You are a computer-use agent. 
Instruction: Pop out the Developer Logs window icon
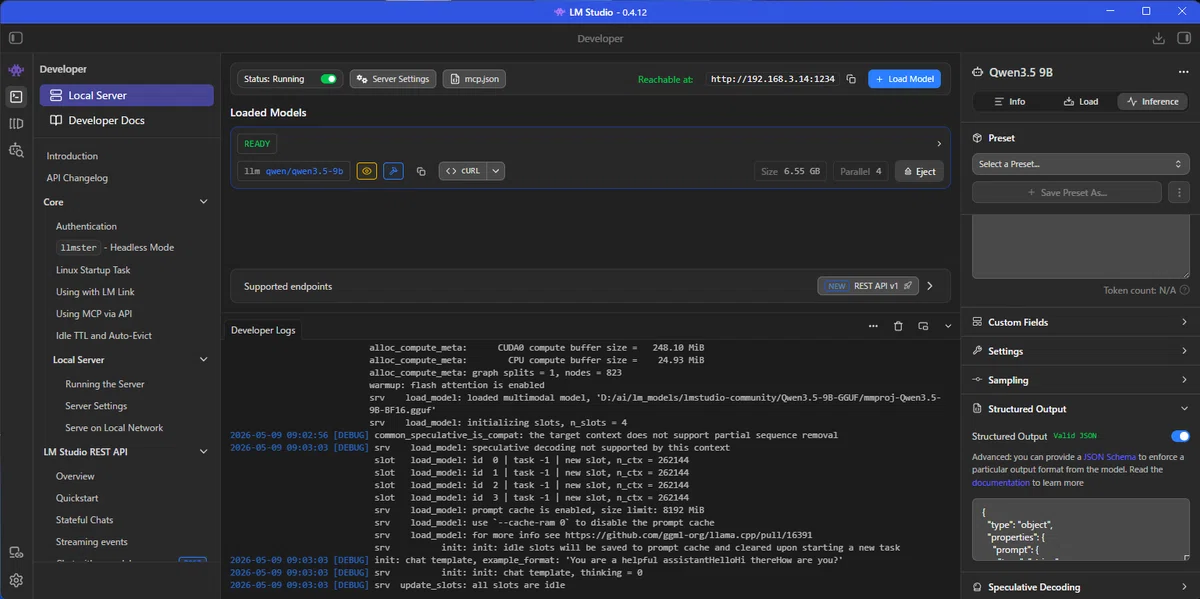[x=923, y=326]
